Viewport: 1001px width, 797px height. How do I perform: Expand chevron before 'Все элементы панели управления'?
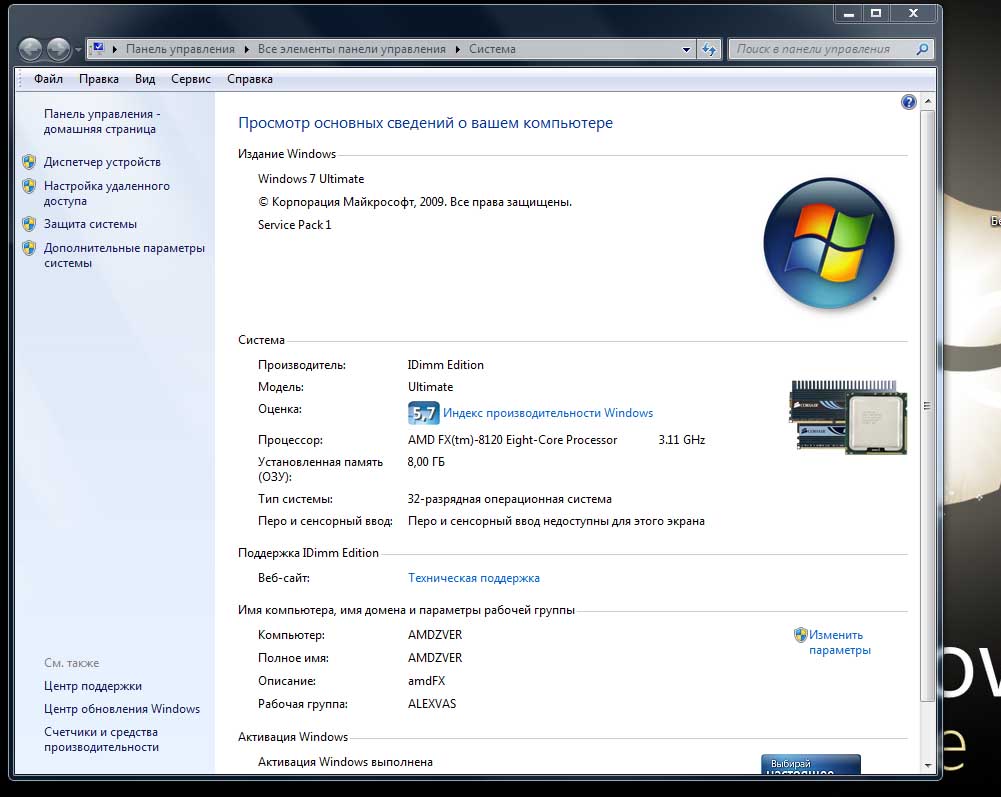(247, 49)
